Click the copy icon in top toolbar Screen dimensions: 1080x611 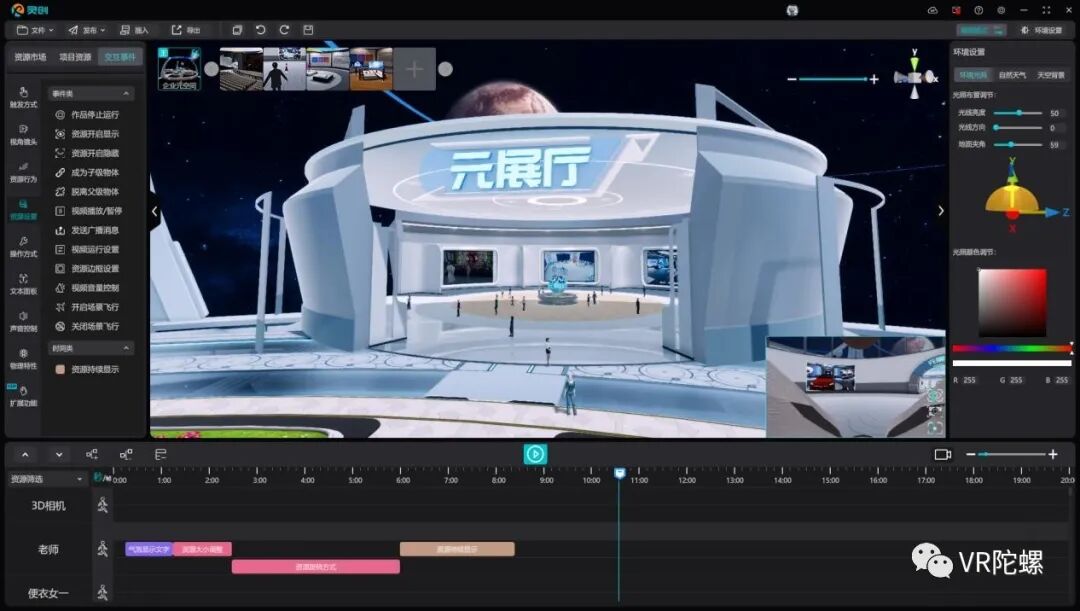point(237,30)
